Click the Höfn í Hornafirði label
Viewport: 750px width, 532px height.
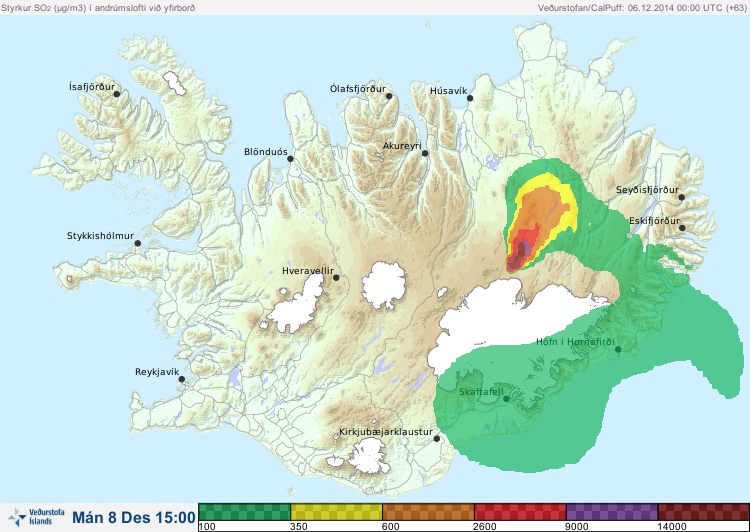[575, 342]
